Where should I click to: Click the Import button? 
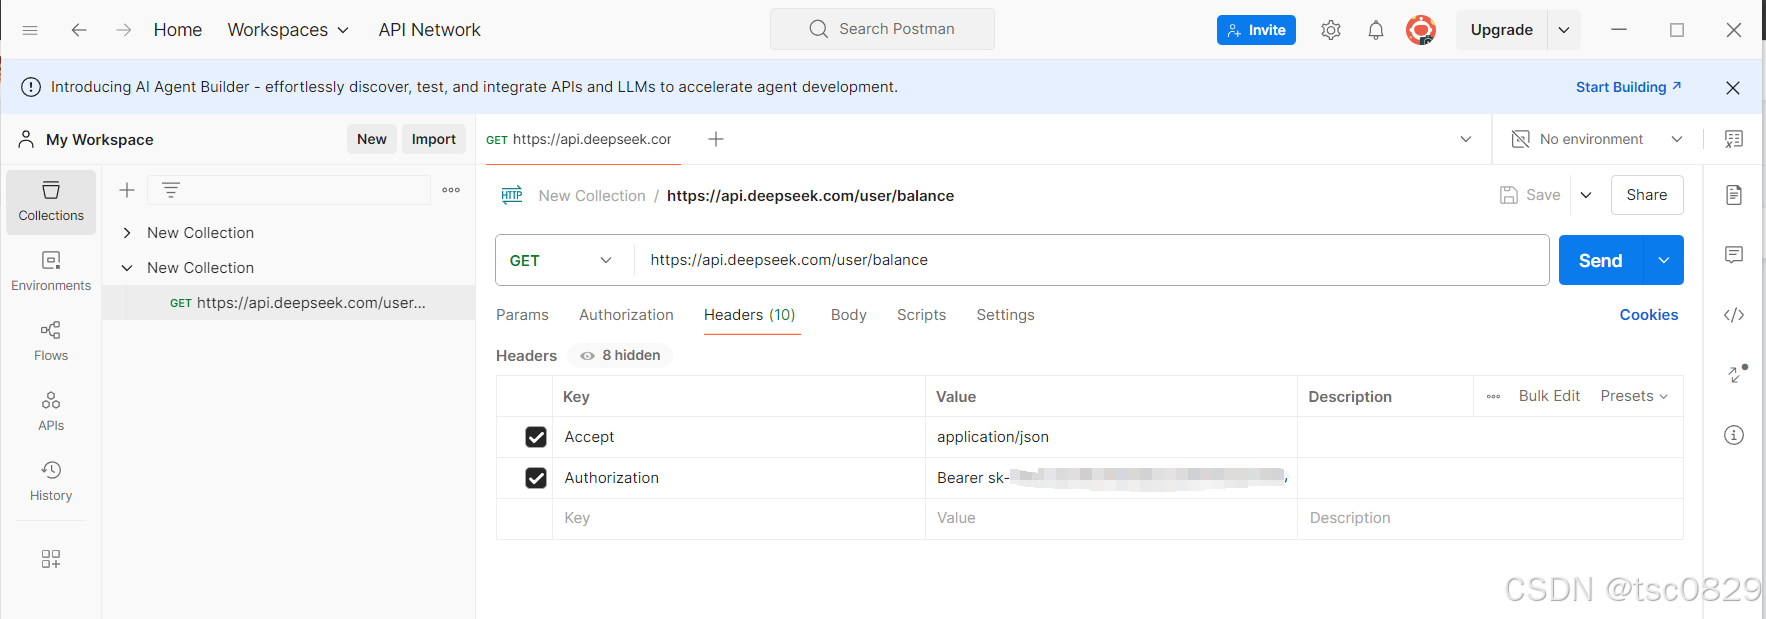434,139
